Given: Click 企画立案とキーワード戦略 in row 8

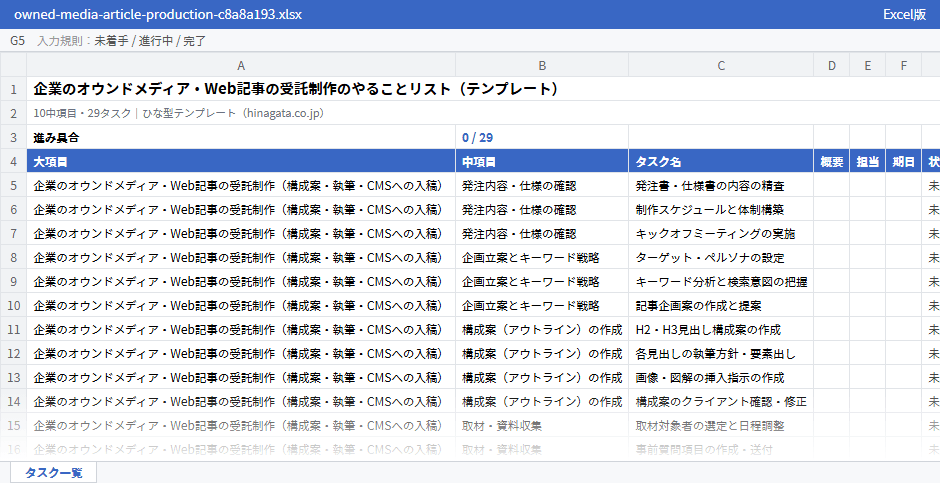Looking at the screenshot, I should pos(542,257).
